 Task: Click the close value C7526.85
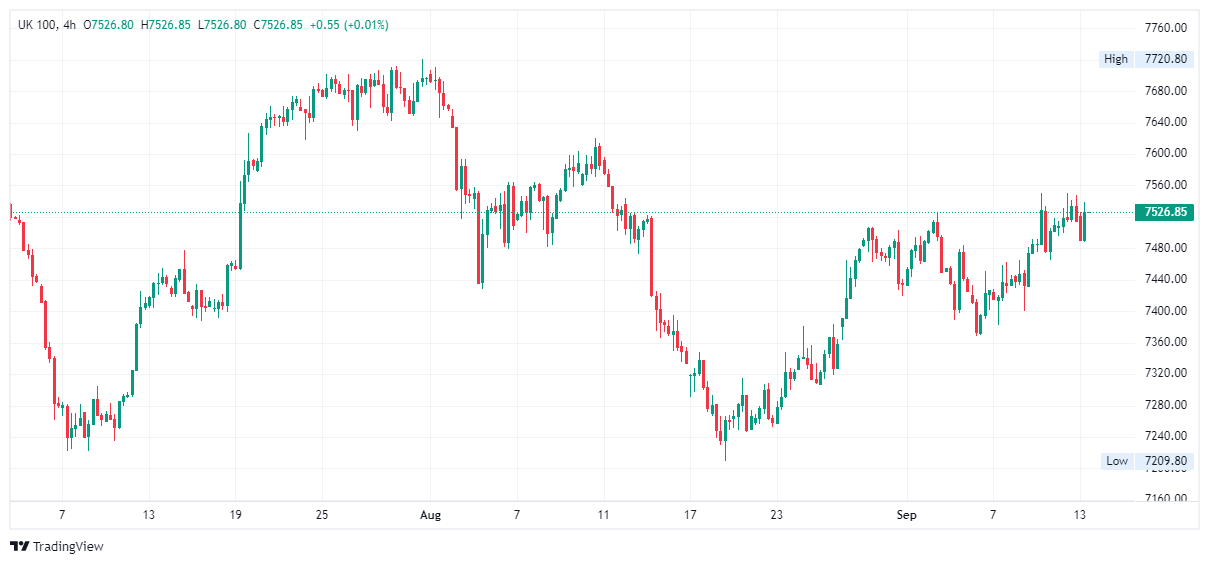tap(275, 24)
